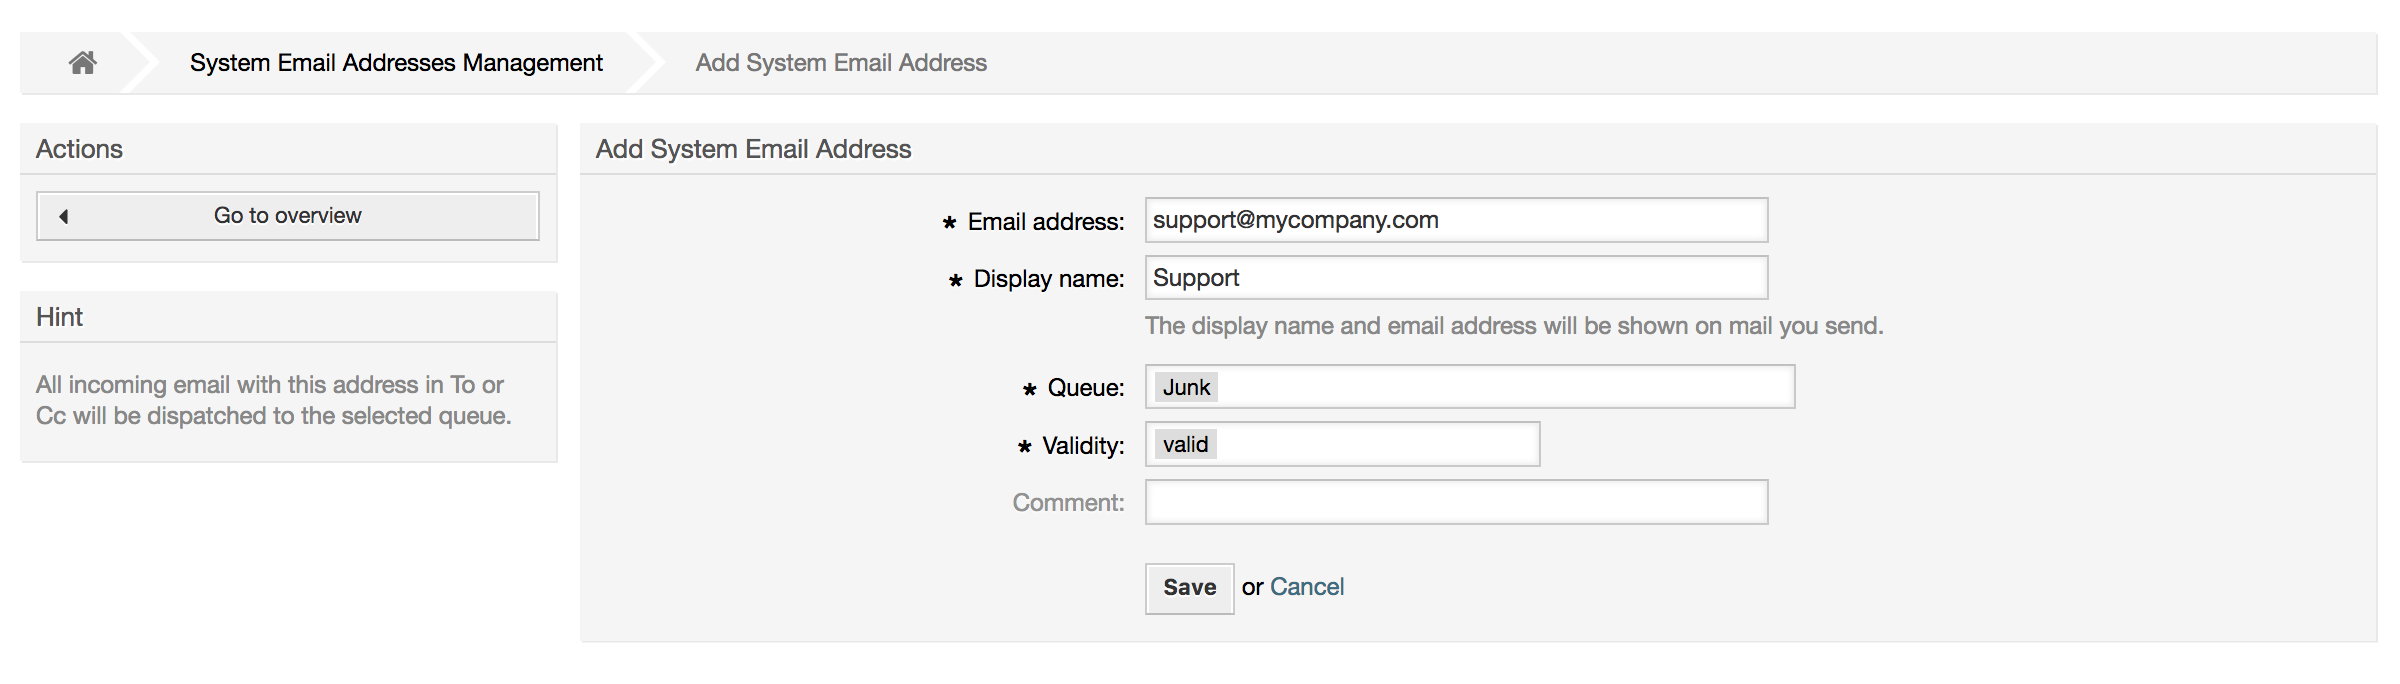This screenshot has width=2400, height=684.
Task: Open the Queue selection dropdown
Action: (x=1468, y=386)
